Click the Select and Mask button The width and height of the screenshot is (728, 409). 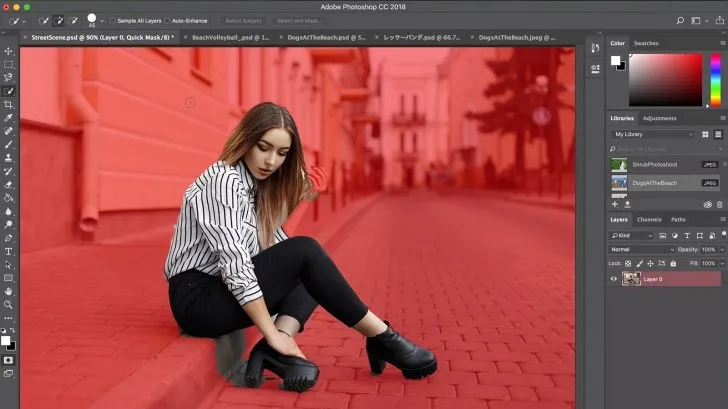(x=298, y=20)
